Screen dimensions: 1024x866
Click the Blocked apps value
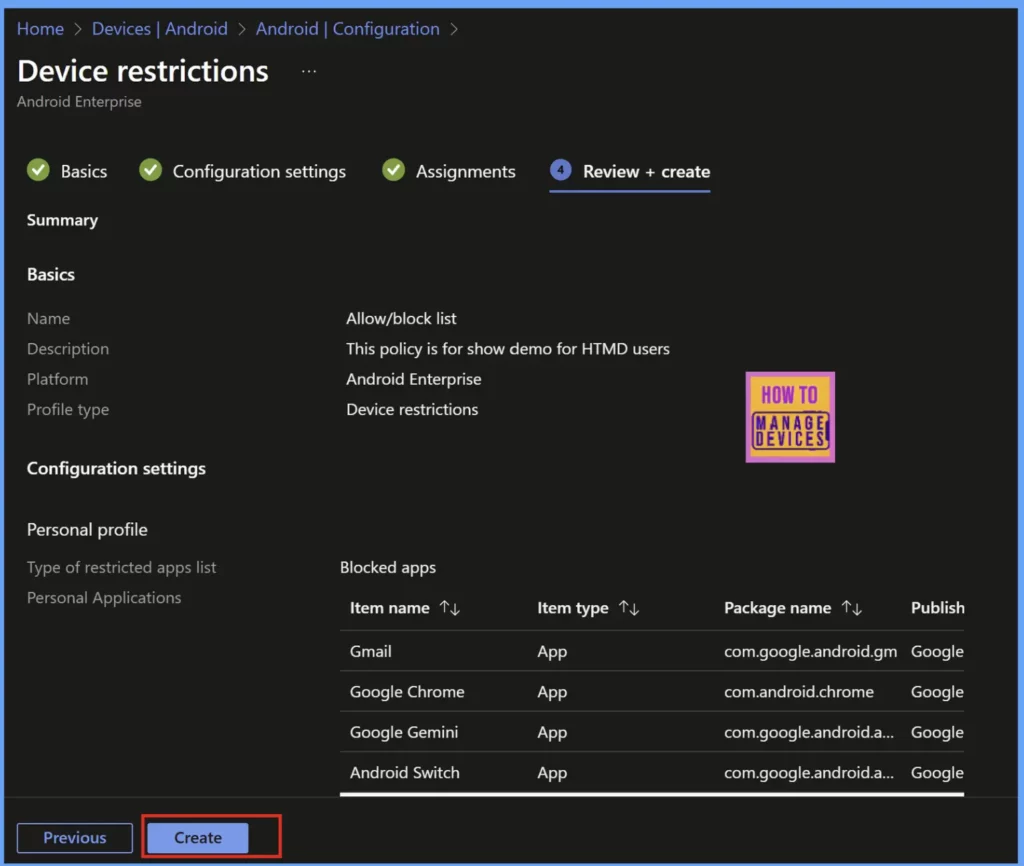388,568
